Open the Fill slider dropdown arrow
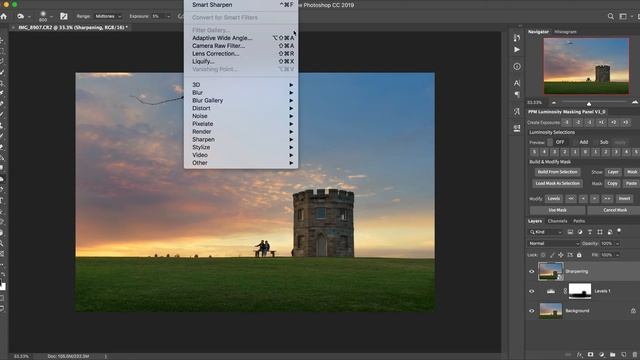This screenshot has height=360, width=640. (617, 255)
